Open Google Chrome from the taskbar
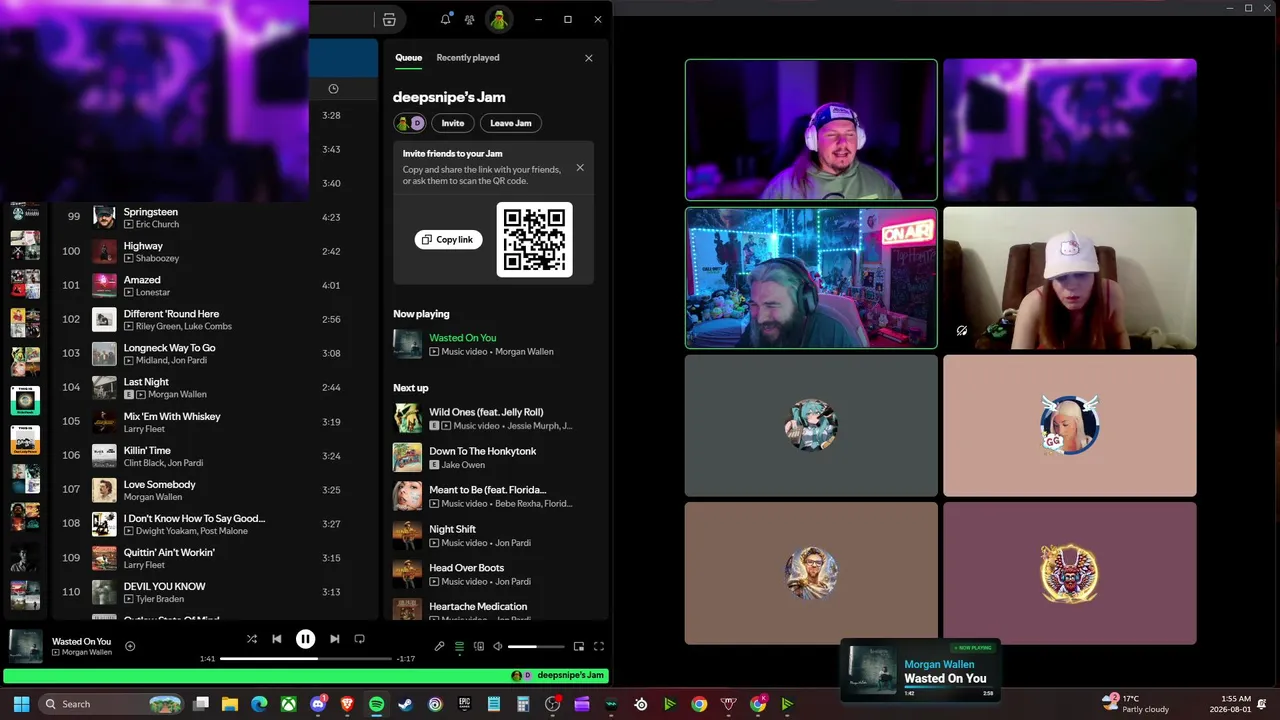 coord(699,704)
